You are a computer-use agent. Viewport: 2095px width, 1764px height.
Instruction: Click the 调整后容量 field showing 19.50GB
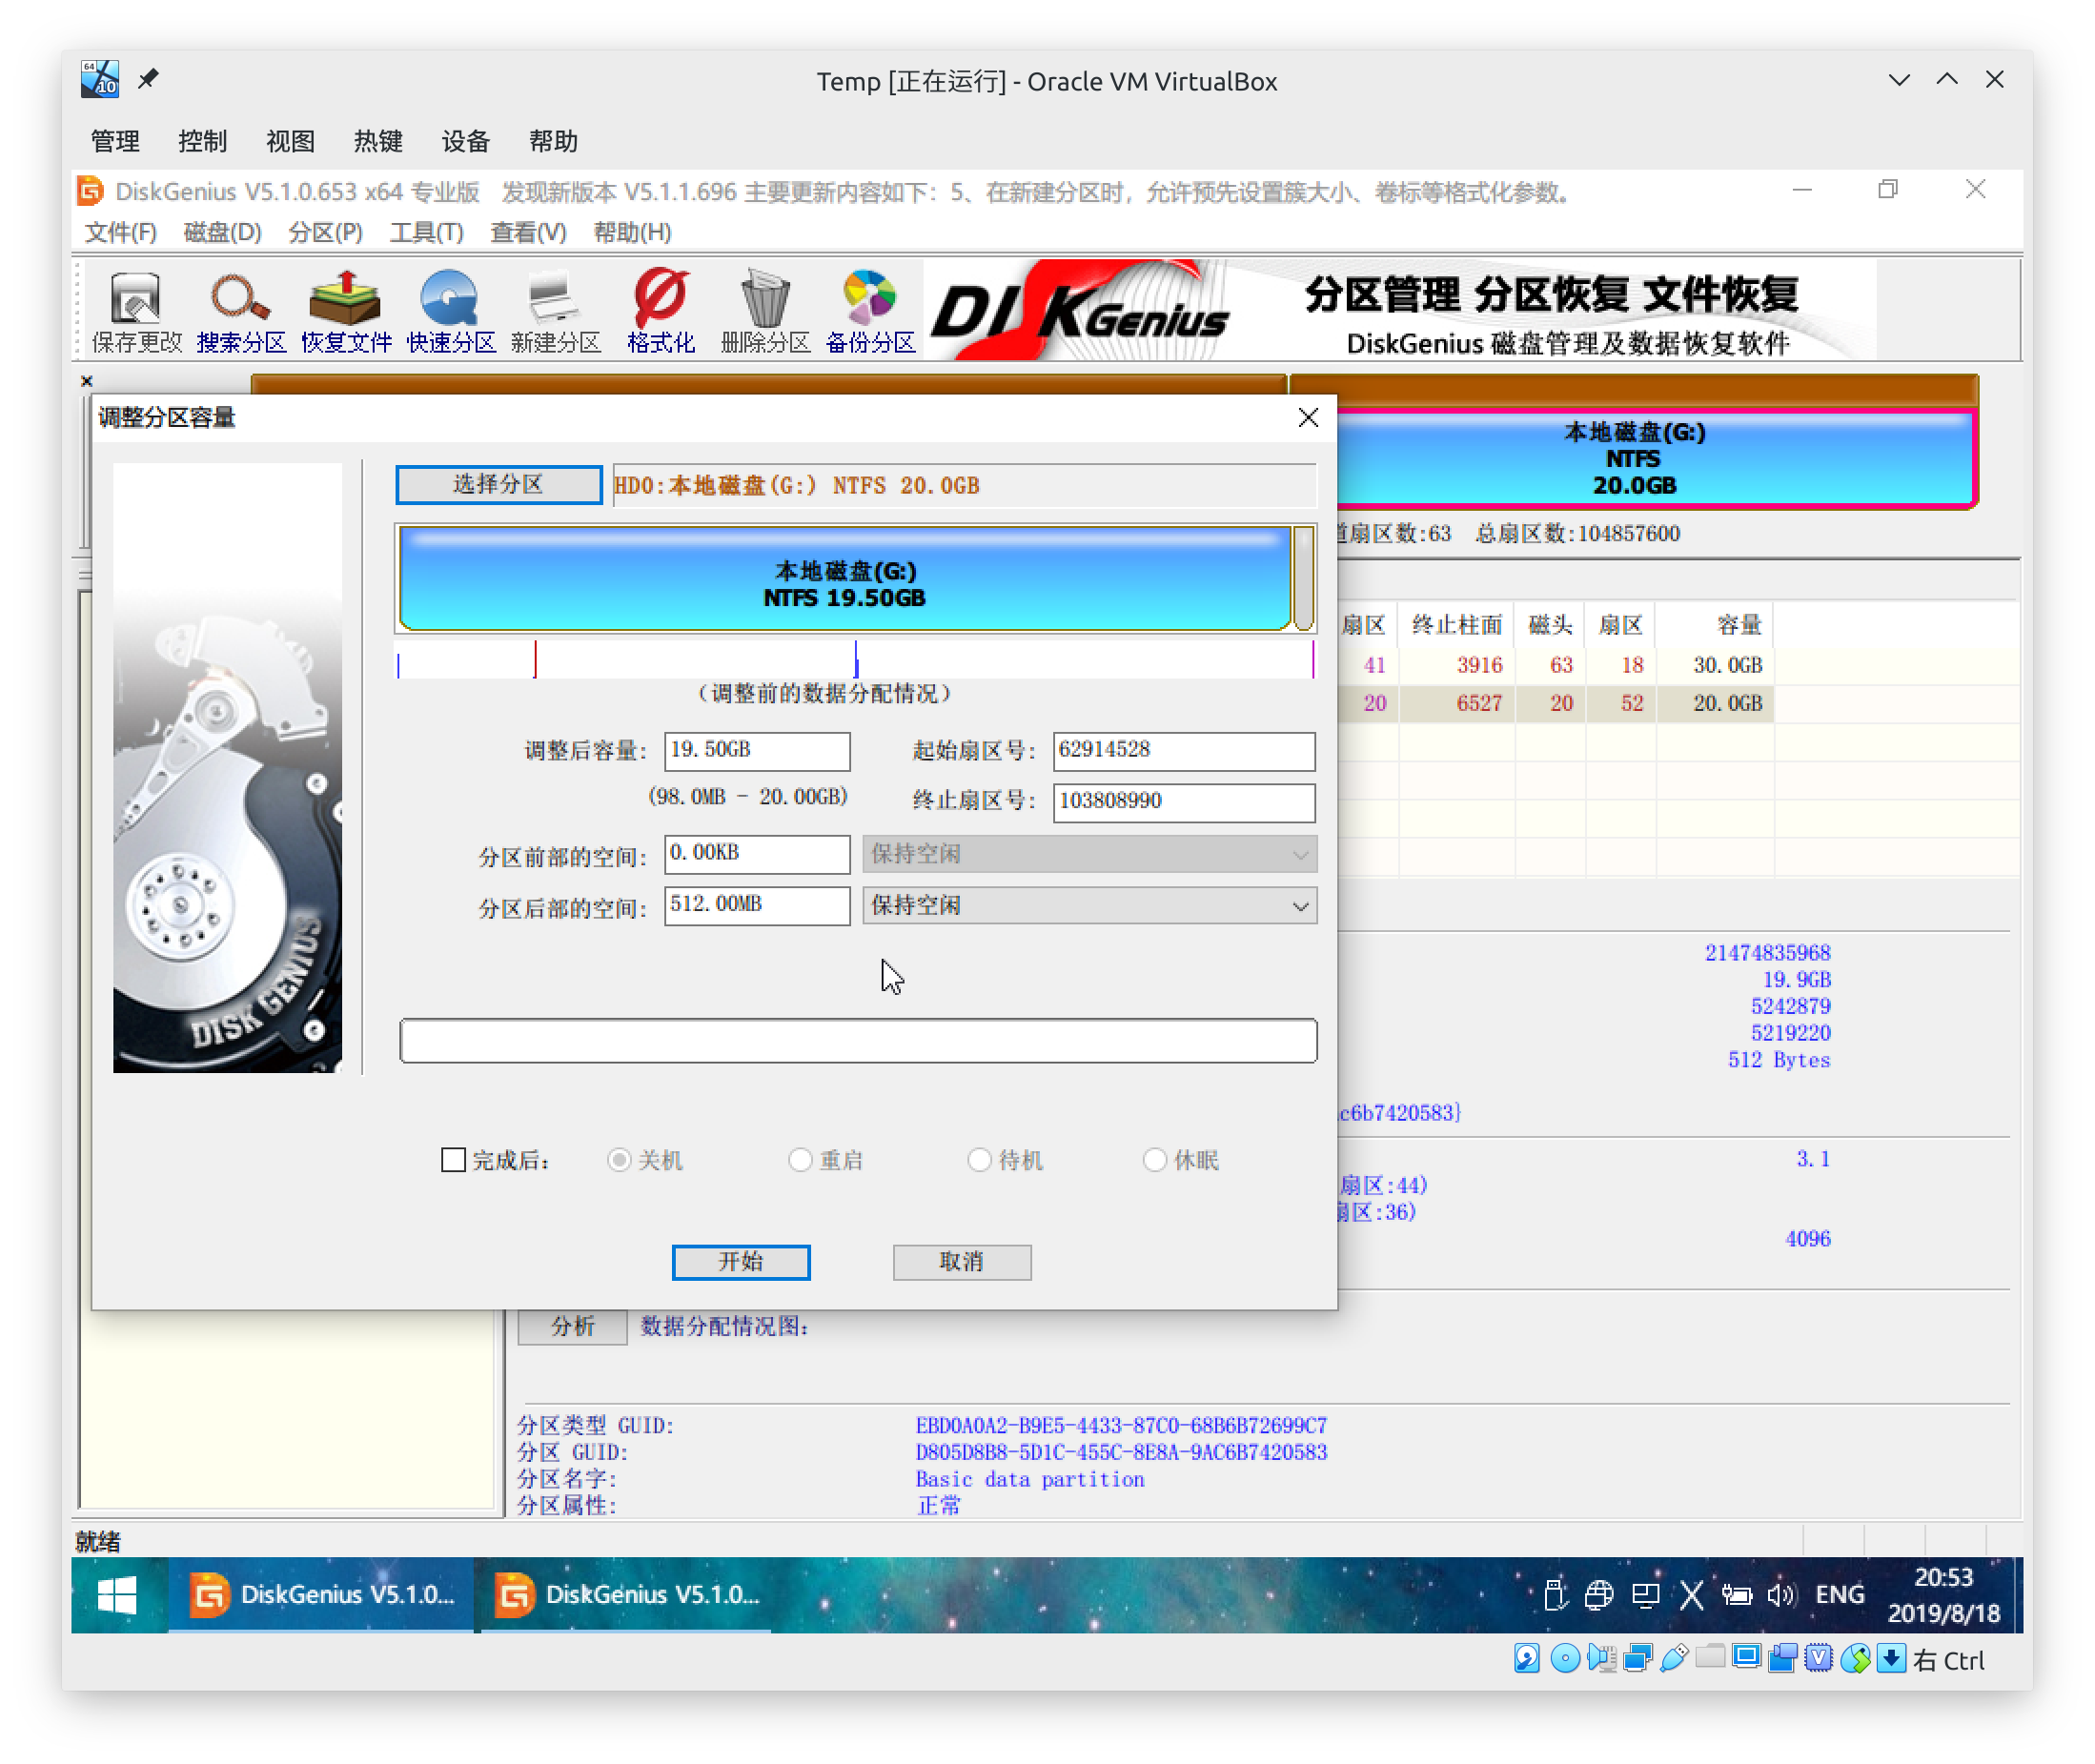(757, 751)
